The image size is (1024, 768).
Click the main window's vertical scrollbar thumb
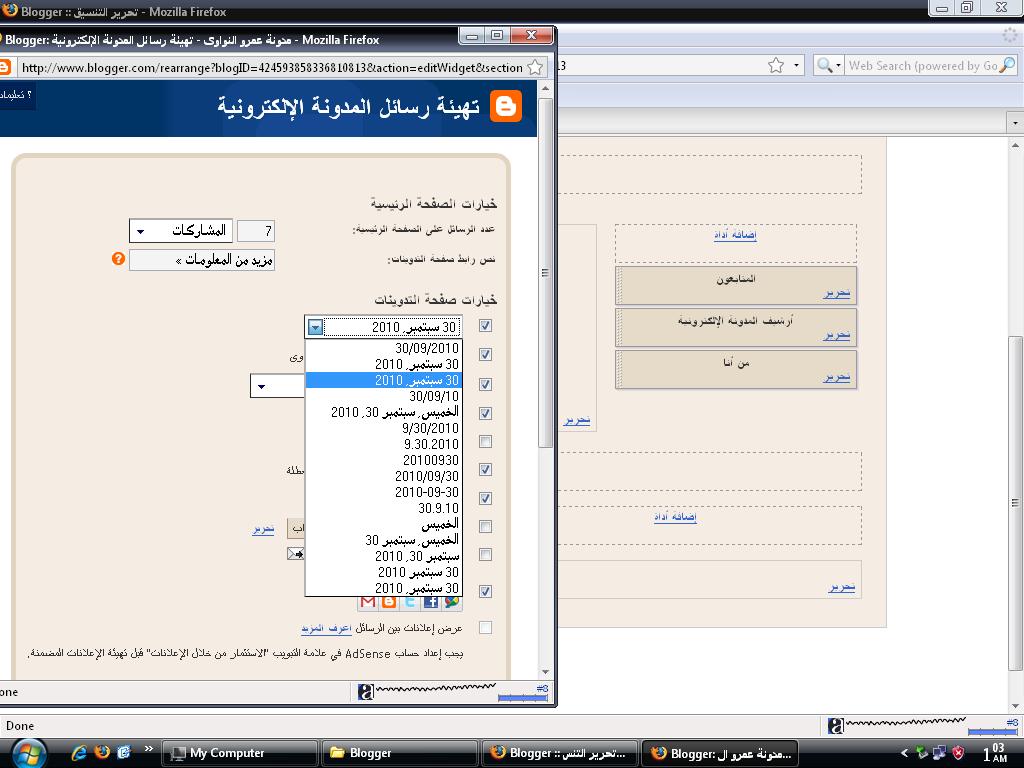coord(1016,503)
